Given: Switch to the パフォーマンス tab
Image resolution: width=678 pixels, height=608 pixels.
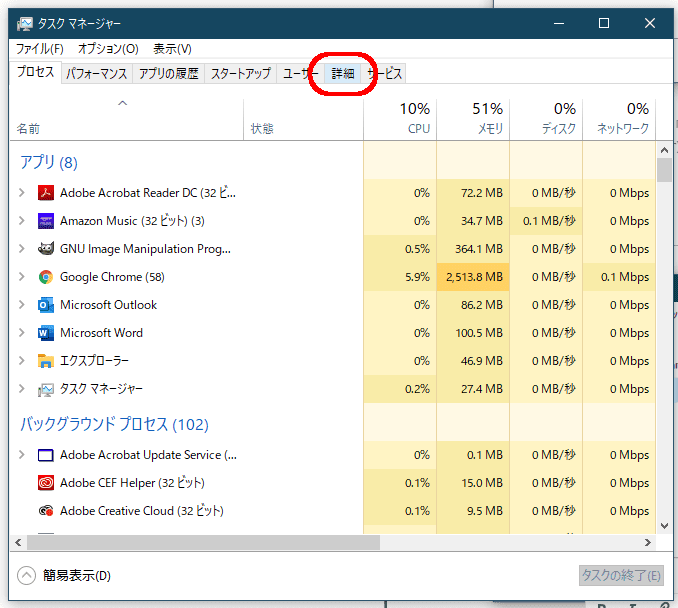Looking at the screenshot, I should point(97,74).
